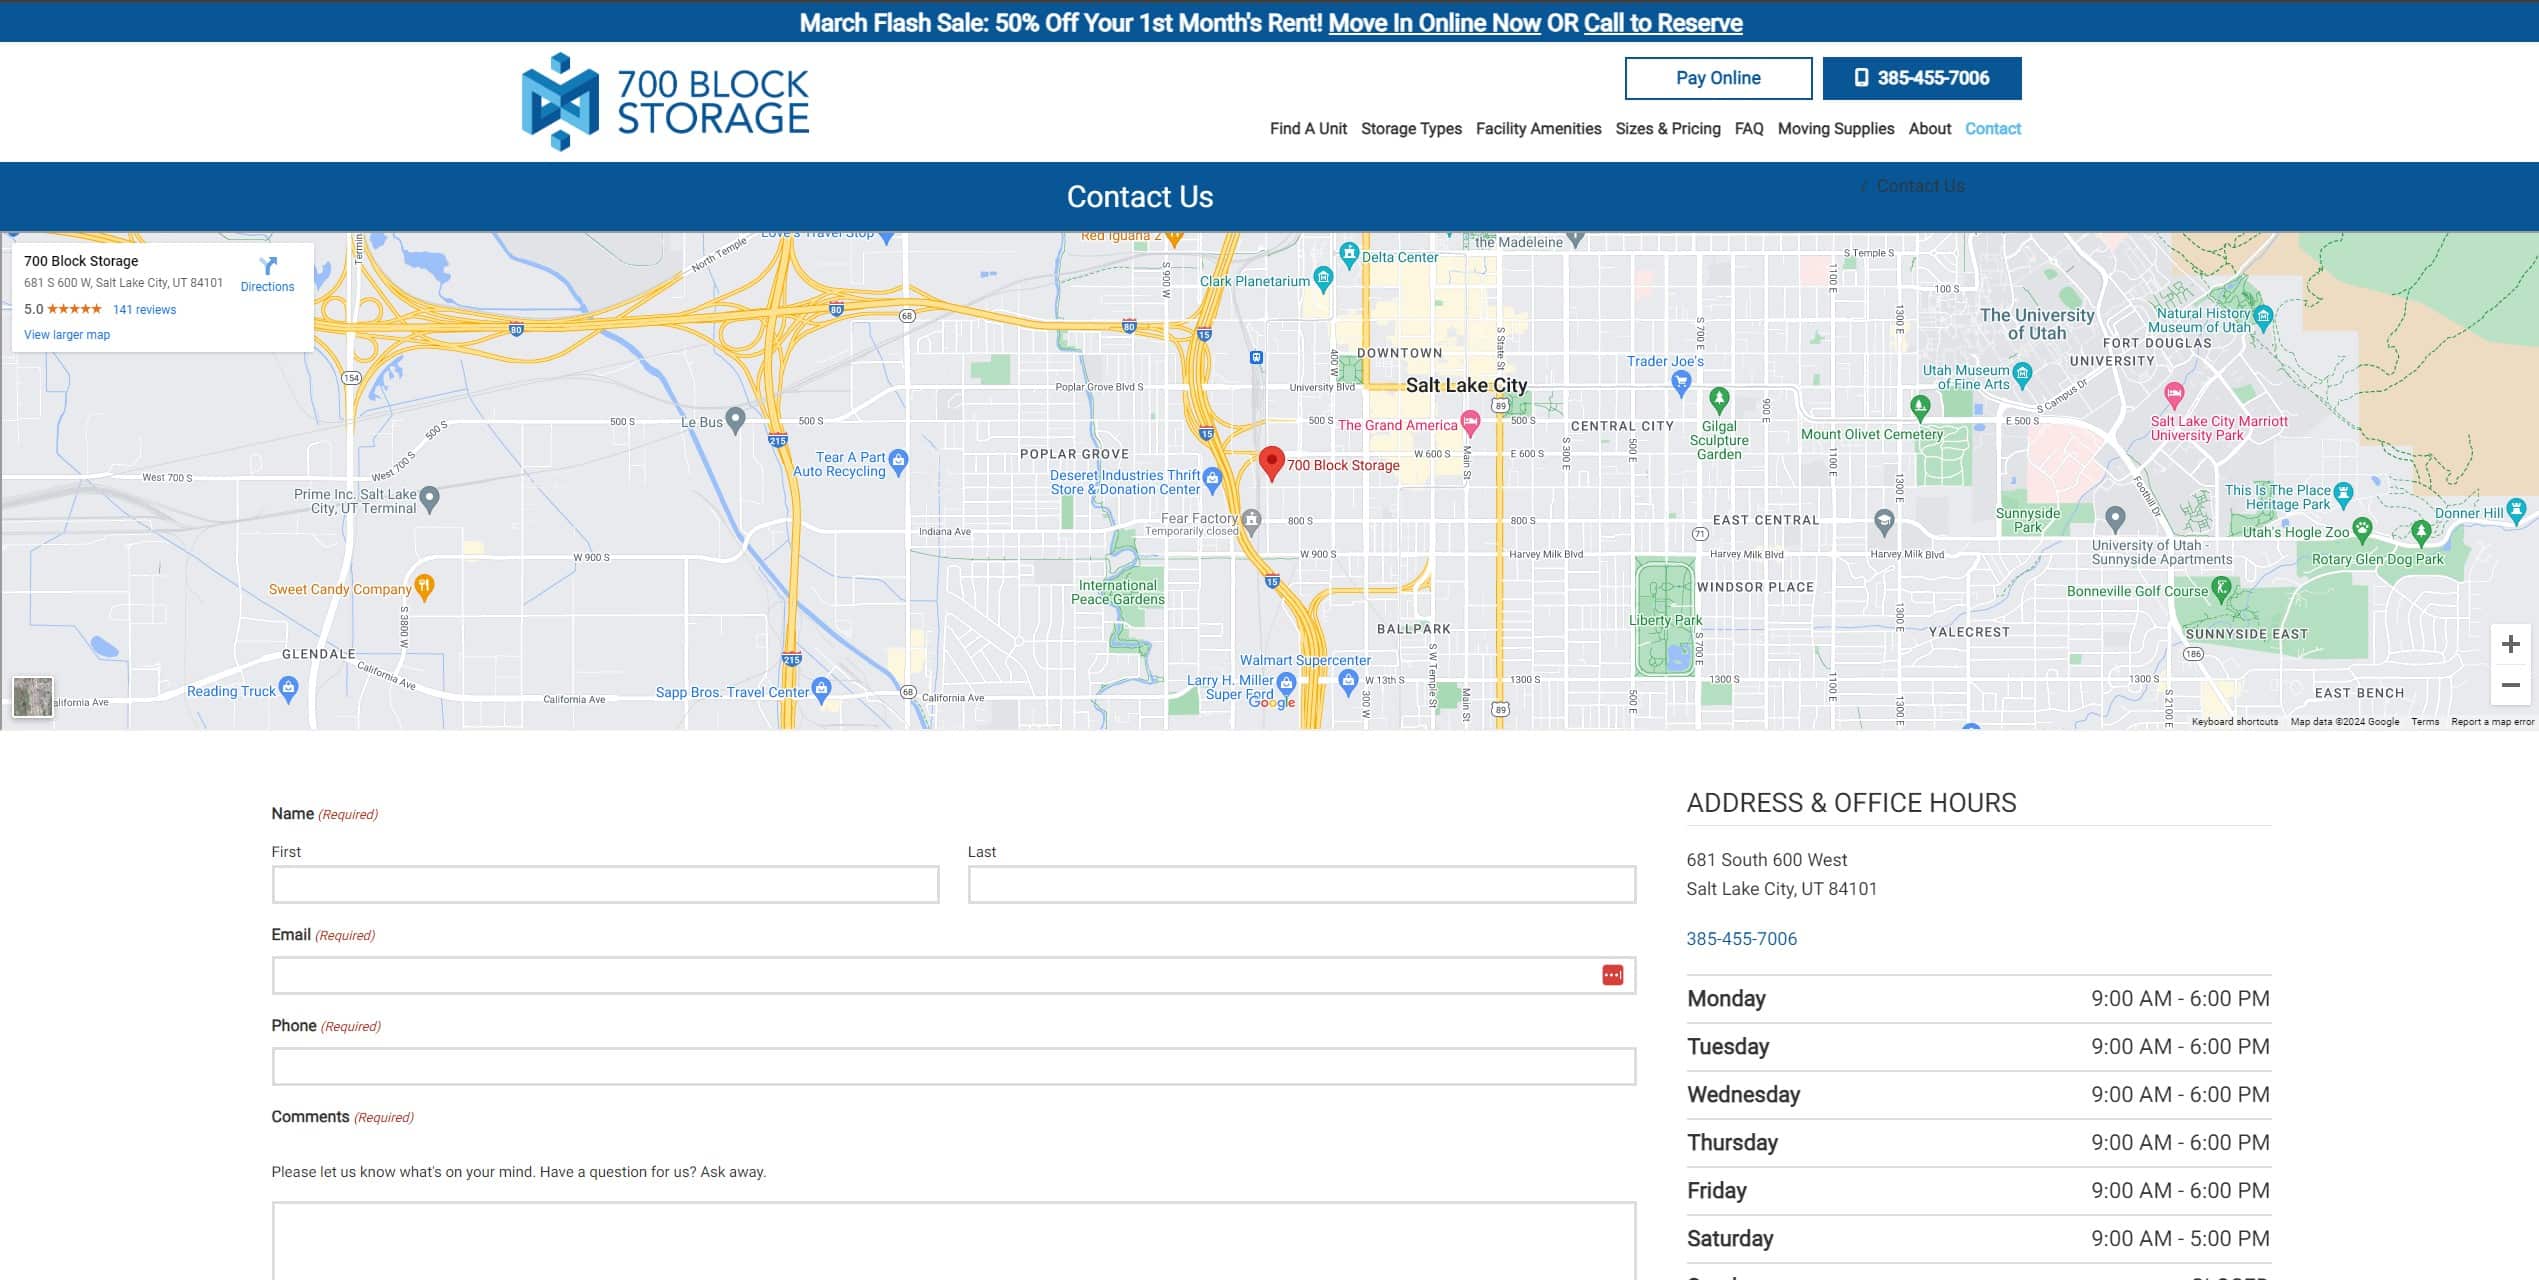
Task: Click the 385-455-7006 link under address
Action: pyautogui.click(x=1741, y=939)
